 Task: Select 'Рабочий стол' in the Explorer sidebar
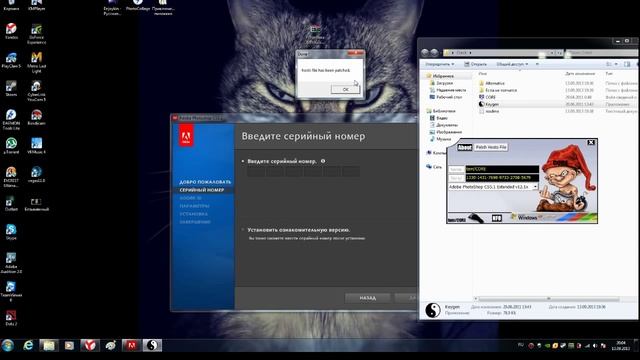click(x=449, y=97)
